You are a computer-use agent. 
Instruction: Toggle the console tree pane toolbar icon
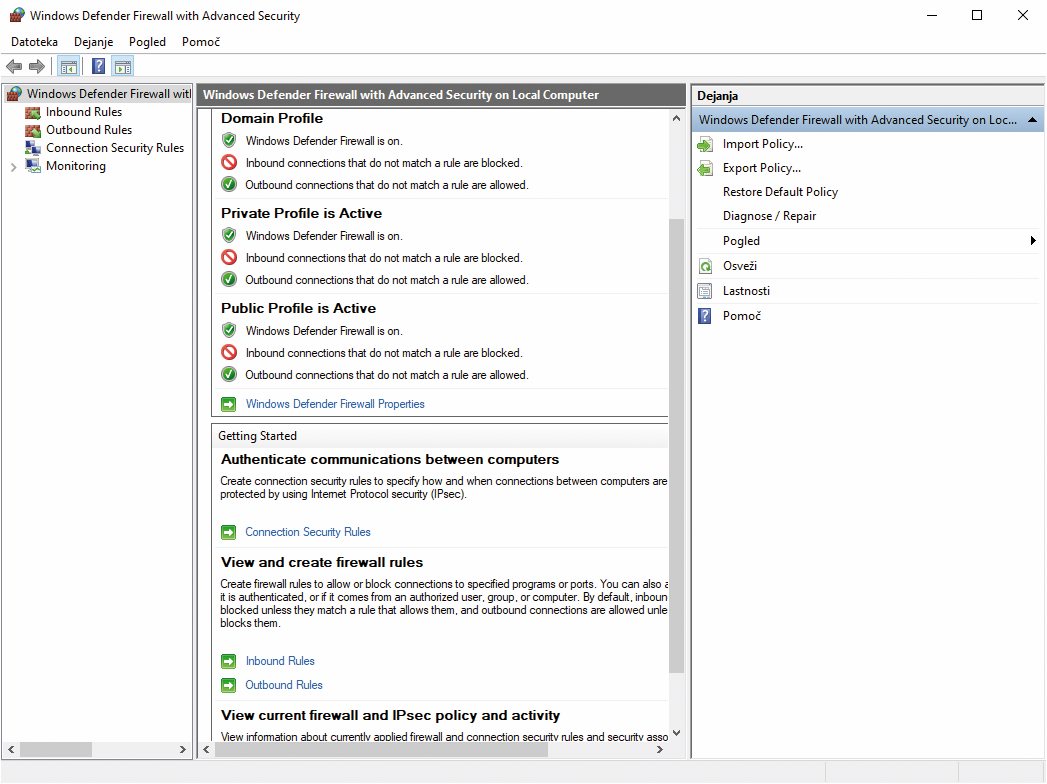coord(69,66)
